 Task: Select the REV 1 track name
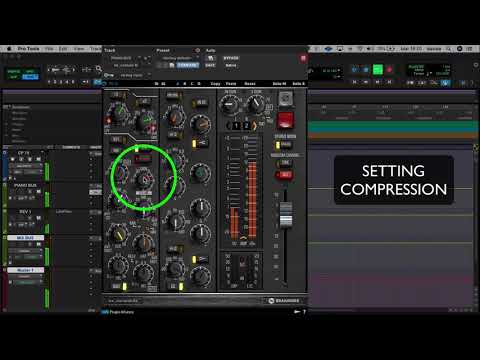(25, 212)
